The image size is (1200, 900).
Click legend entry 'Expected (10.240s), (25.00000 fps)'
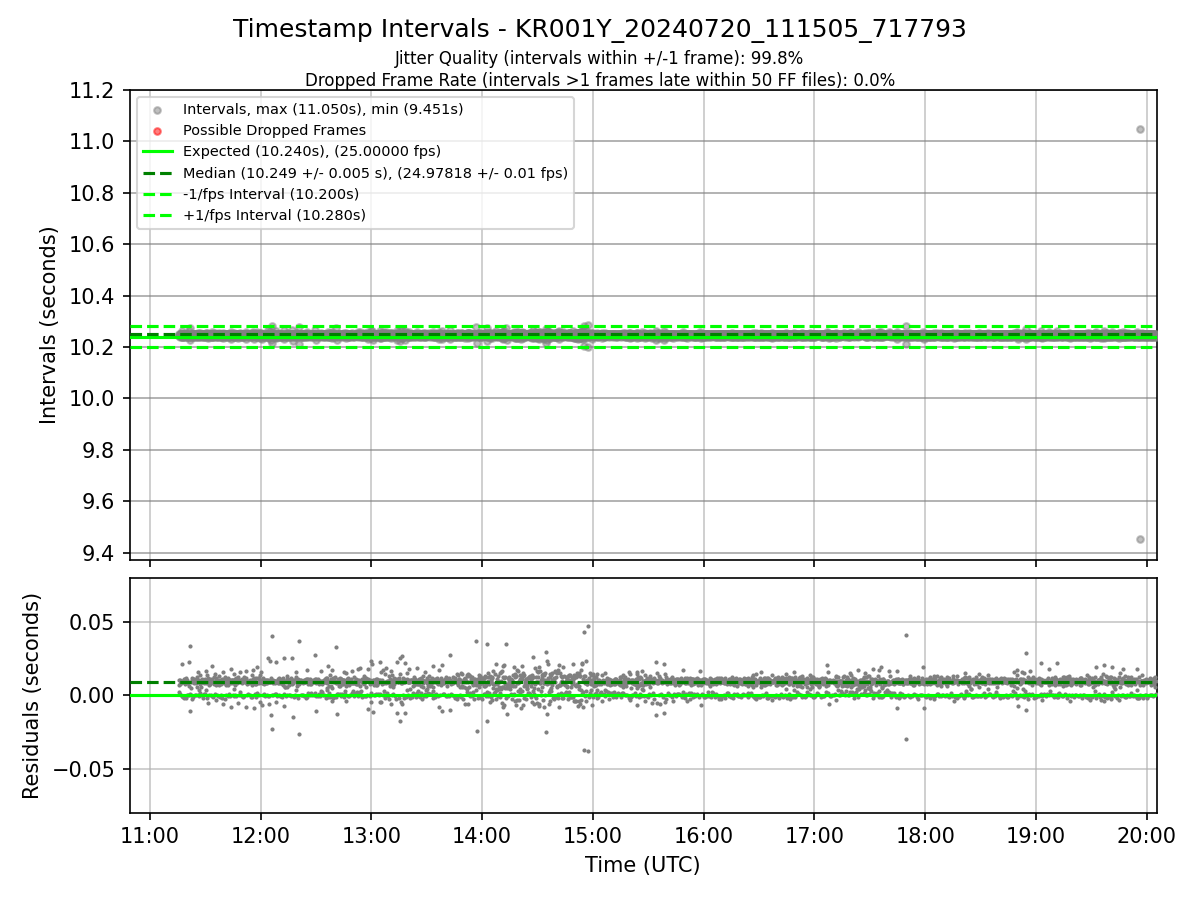pyautogui.click(x=312, y=152)
